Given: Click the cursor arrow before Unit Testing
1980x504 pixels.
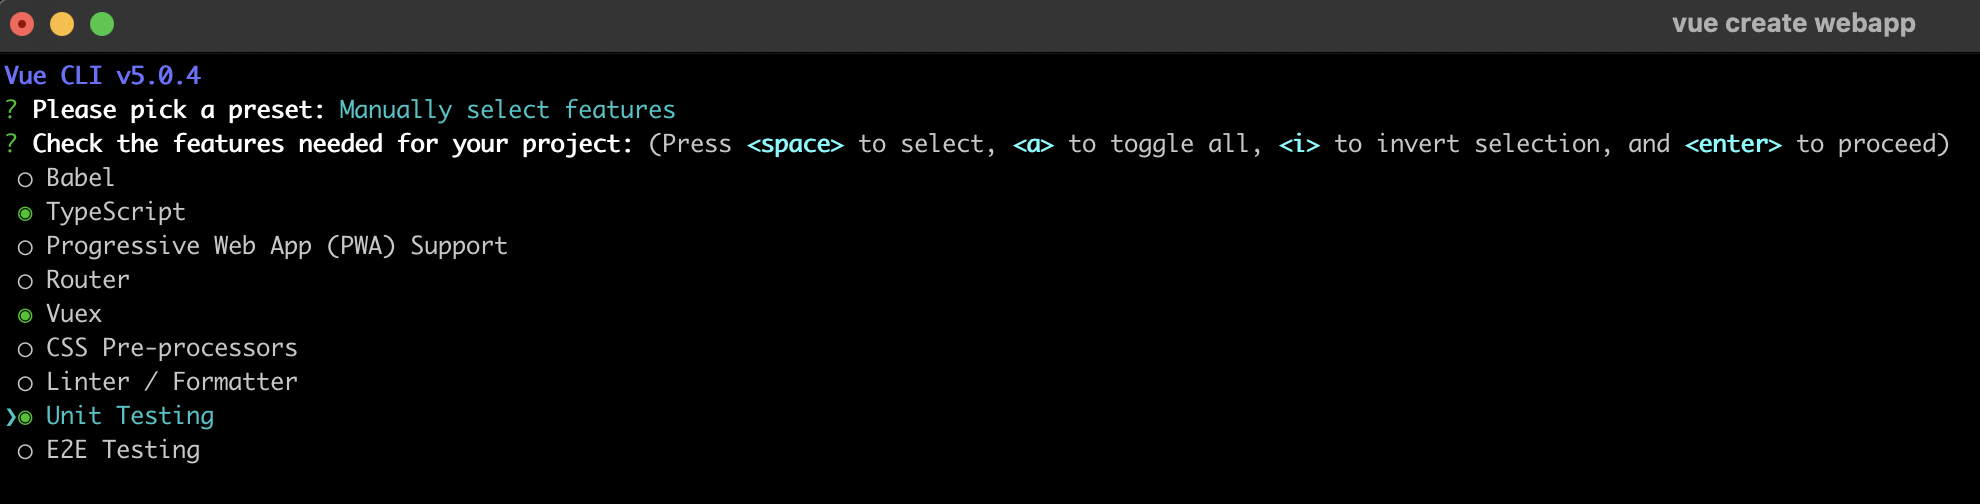Looking at the screenshot, I should 11,417.
